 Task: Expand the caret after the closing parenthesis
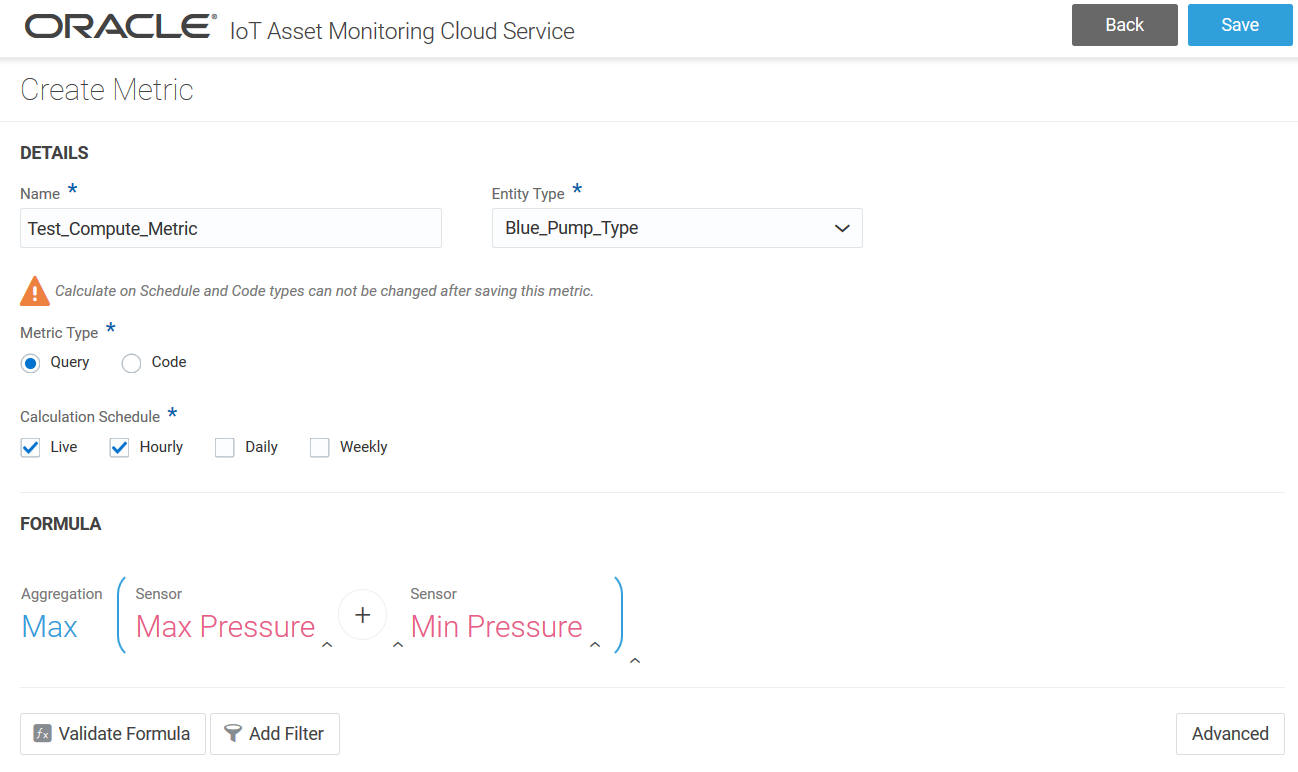(x=635, y=661)
